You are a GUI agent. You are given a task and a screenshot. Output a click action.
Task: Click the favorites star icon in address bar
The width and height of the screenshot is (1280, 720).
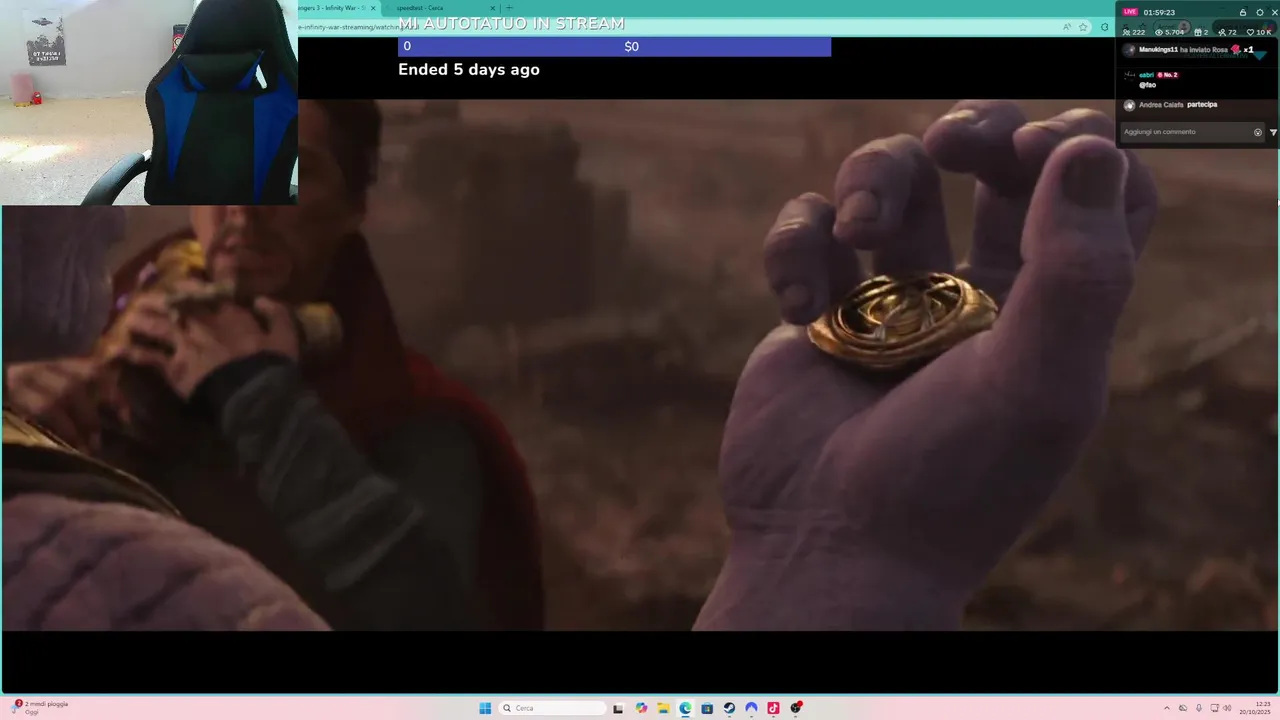(1083, 27)
